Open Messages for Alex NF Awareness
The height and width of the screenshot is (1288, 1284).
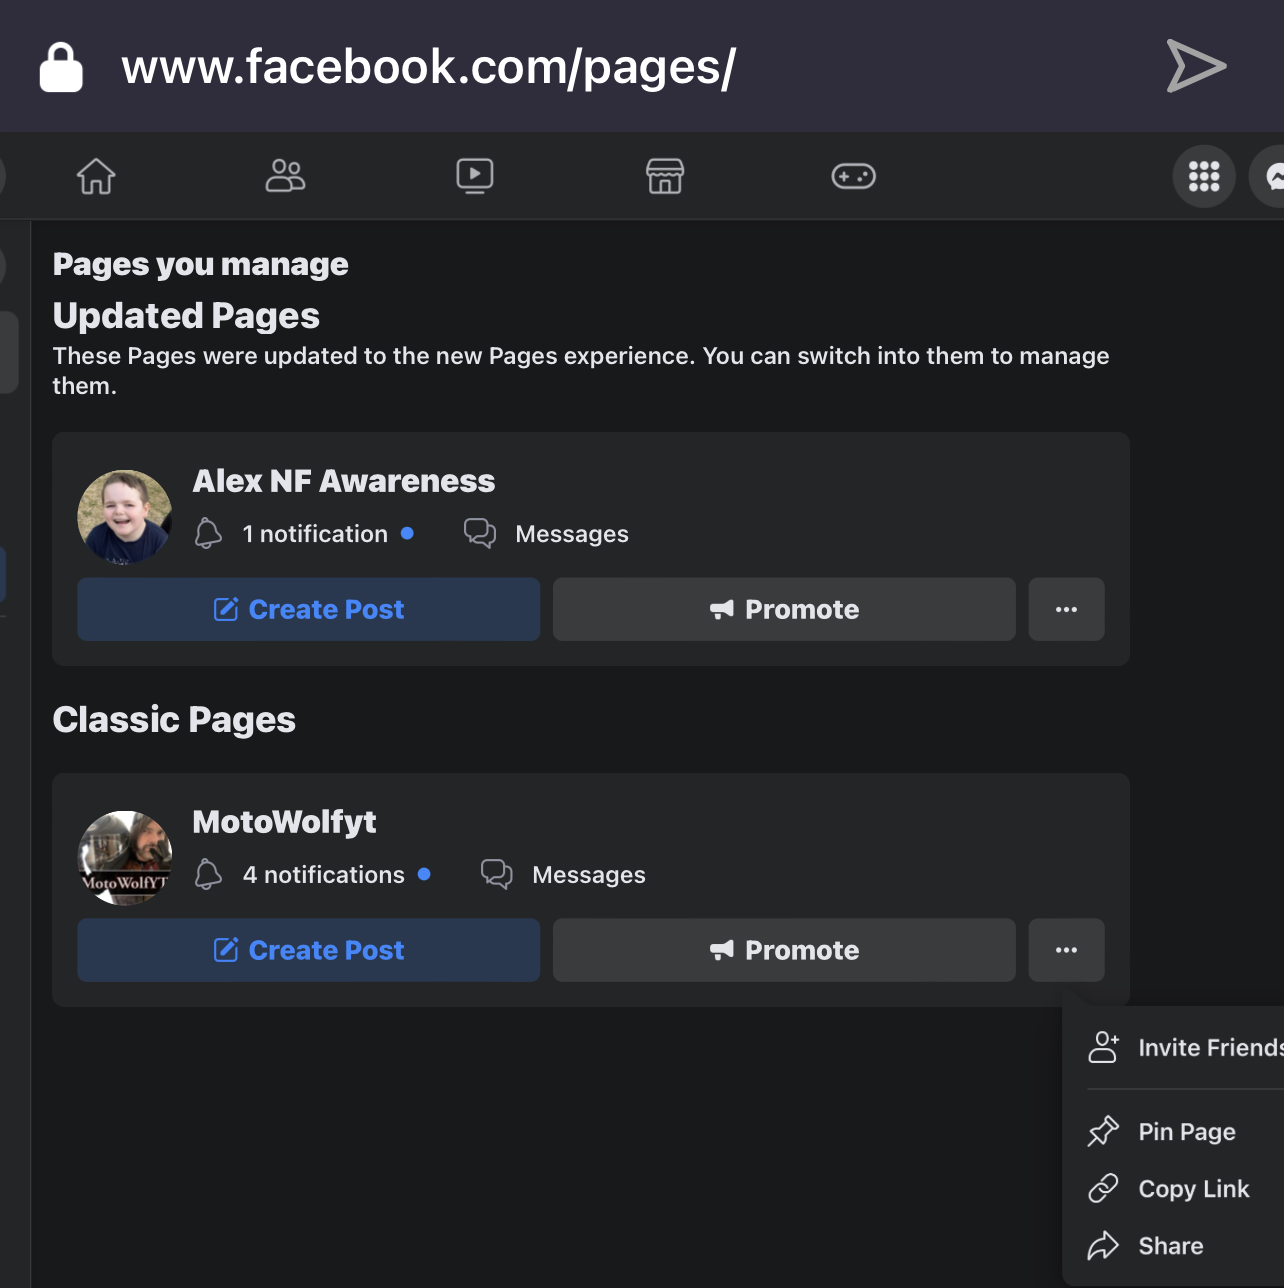[570, 534]
